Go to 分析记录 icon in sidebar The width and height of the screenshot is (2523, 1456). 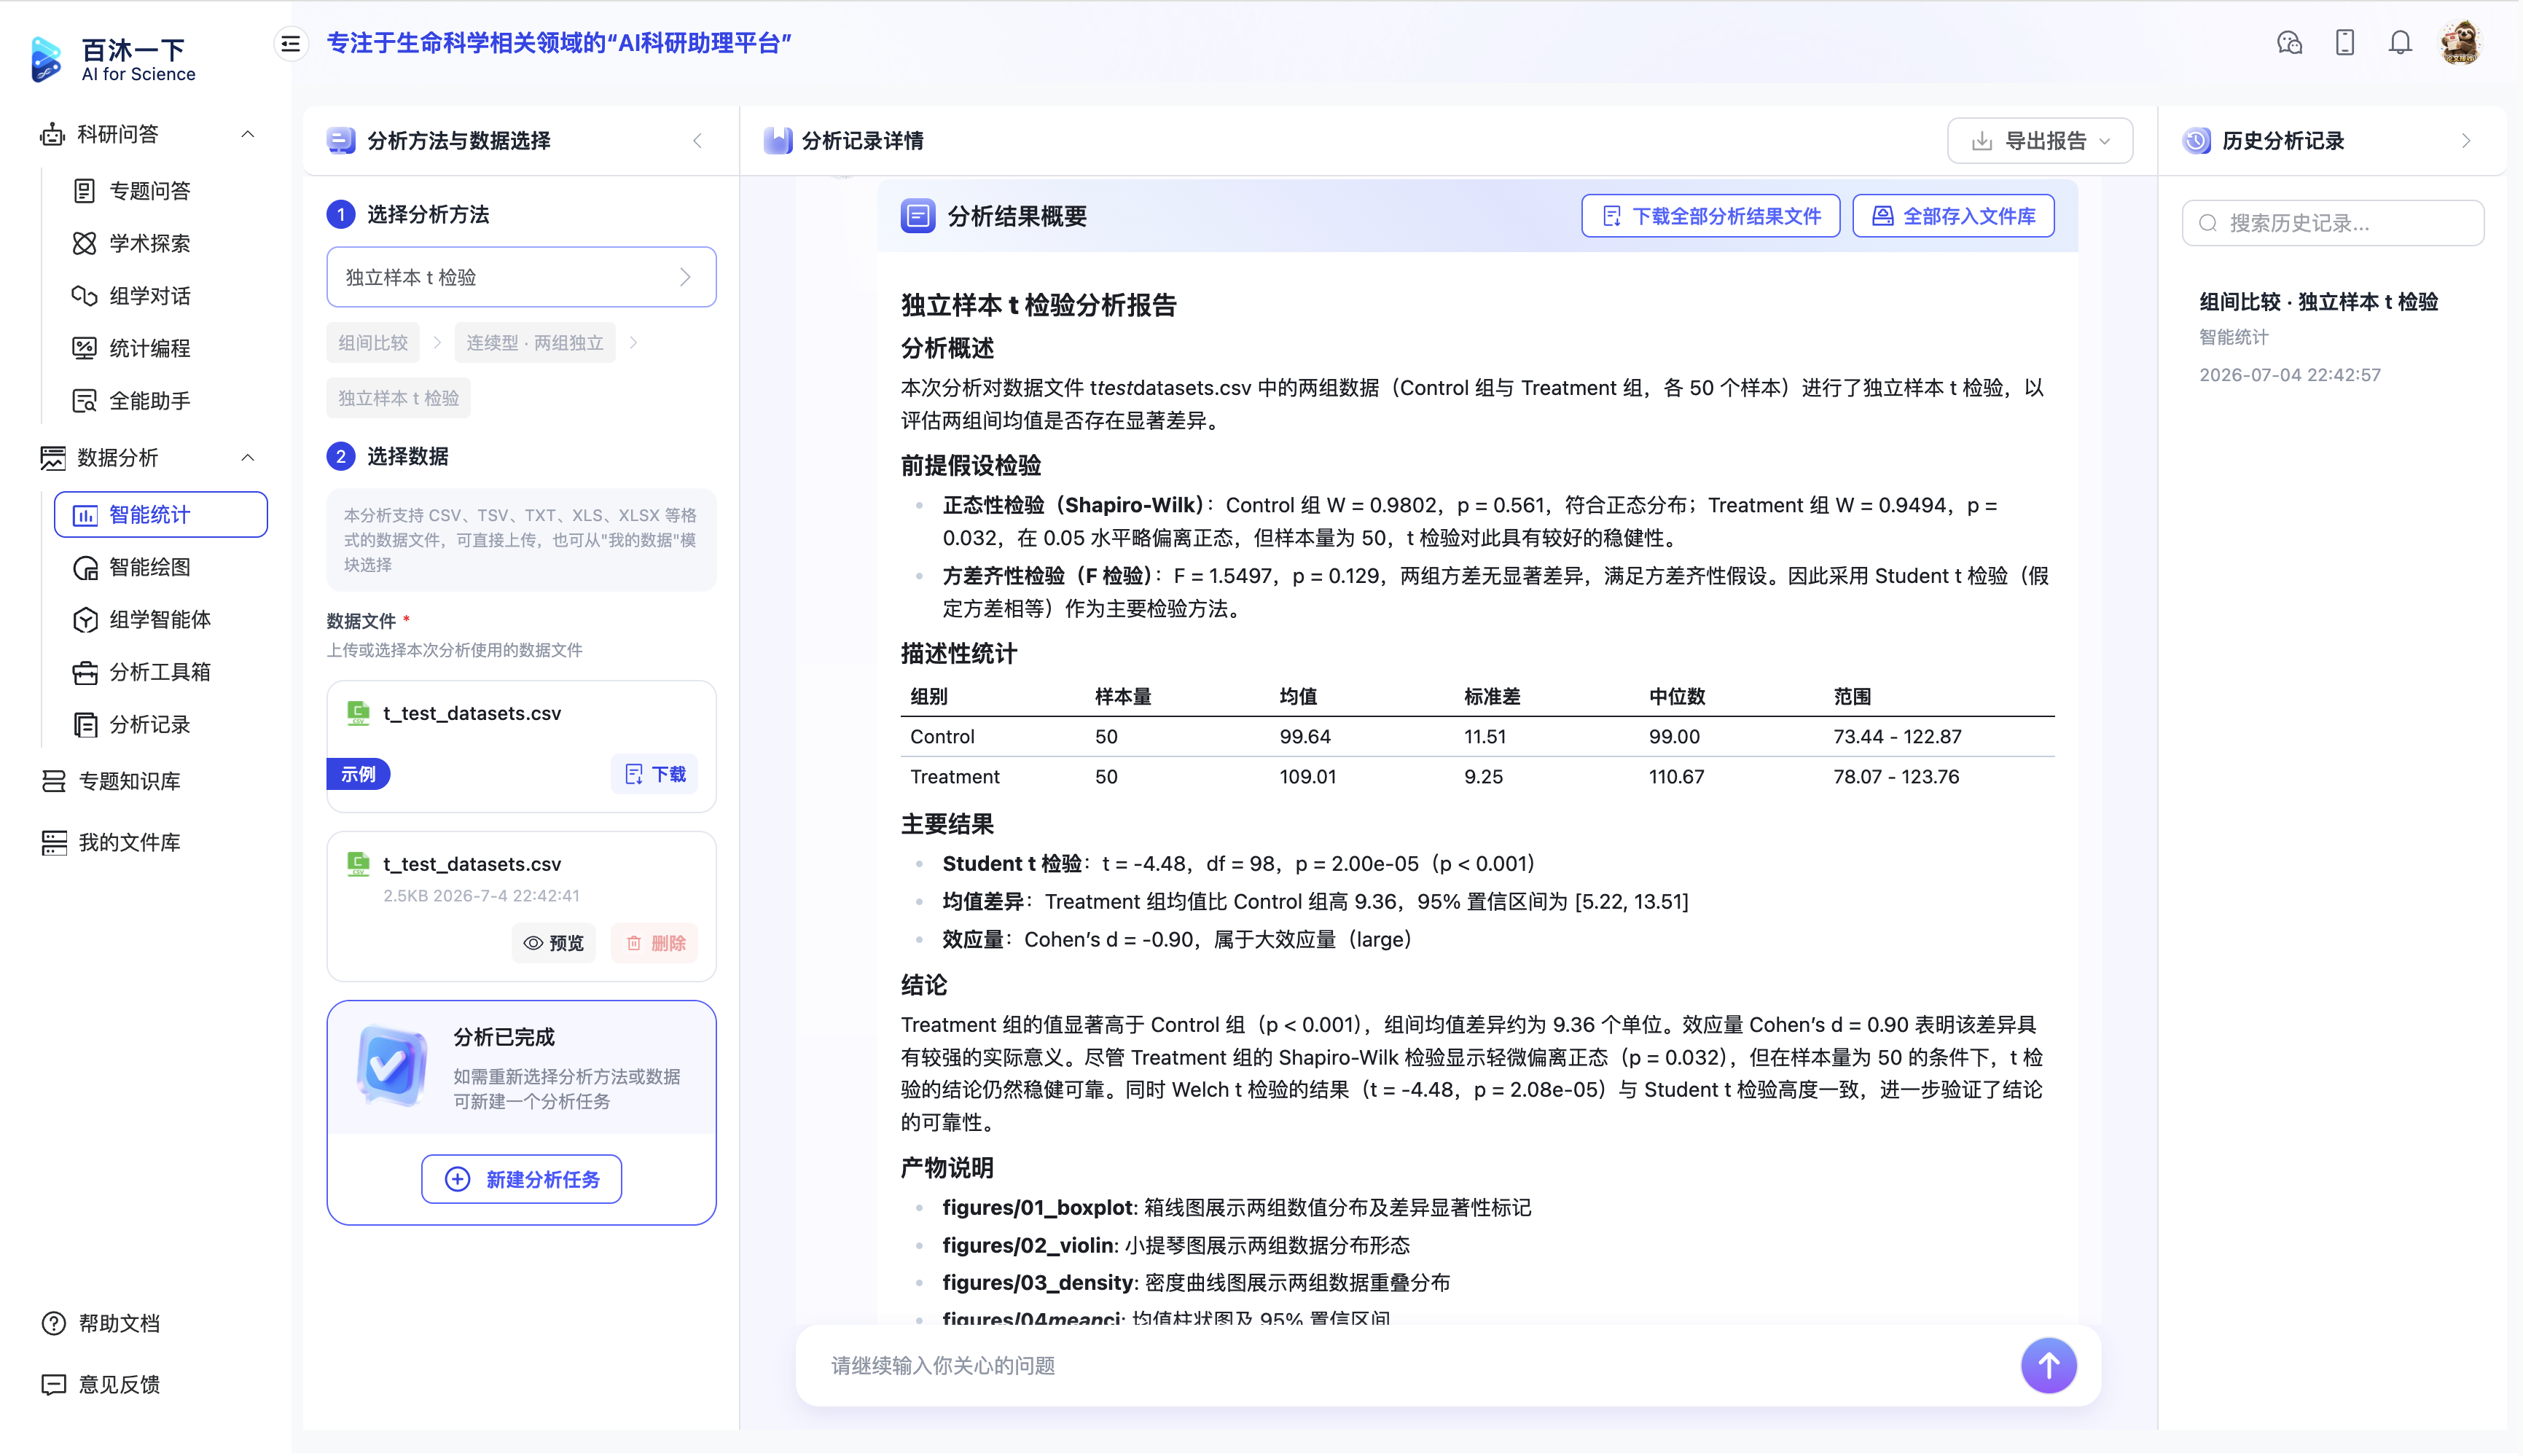pyautogui.click(x=85, y=724)
